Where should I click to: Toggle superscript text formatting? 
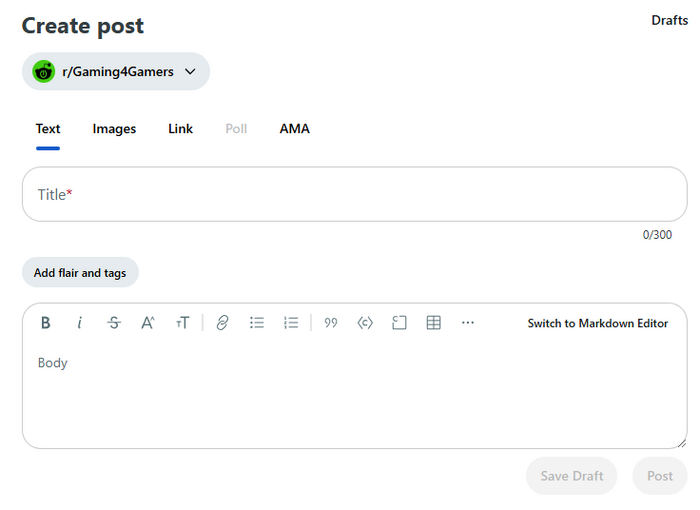148,323
